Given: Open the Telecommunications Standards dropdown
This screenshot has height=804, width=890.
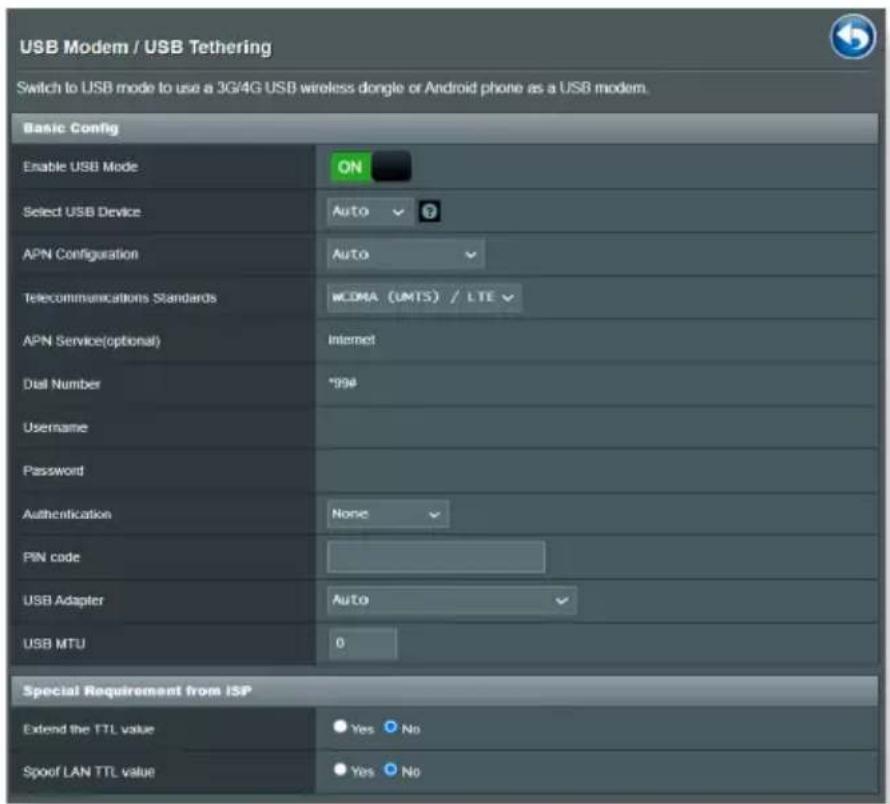Looking at the screenshot, I should pyautogui.click(x=424, y=298).
